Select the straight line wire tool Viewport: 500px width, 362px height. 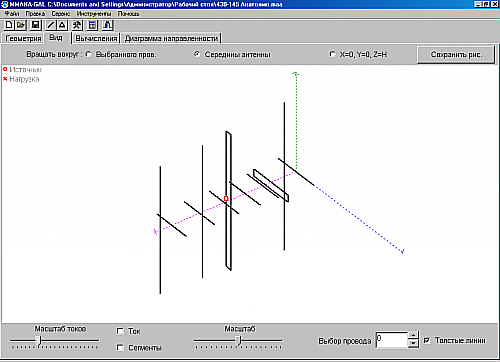click(50, 25)
